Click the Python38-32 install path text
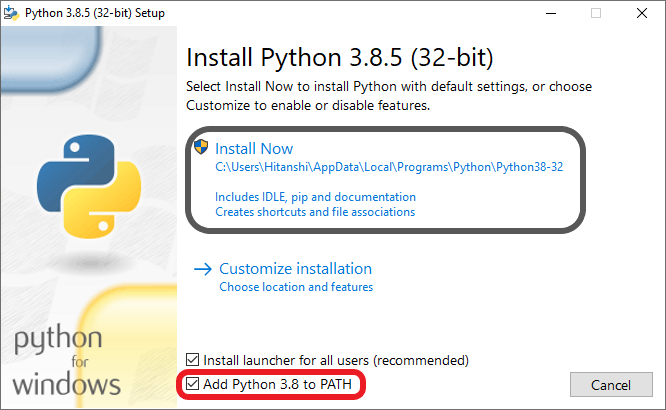Viewport: 666px width, 410px height. tap(389, 168)
